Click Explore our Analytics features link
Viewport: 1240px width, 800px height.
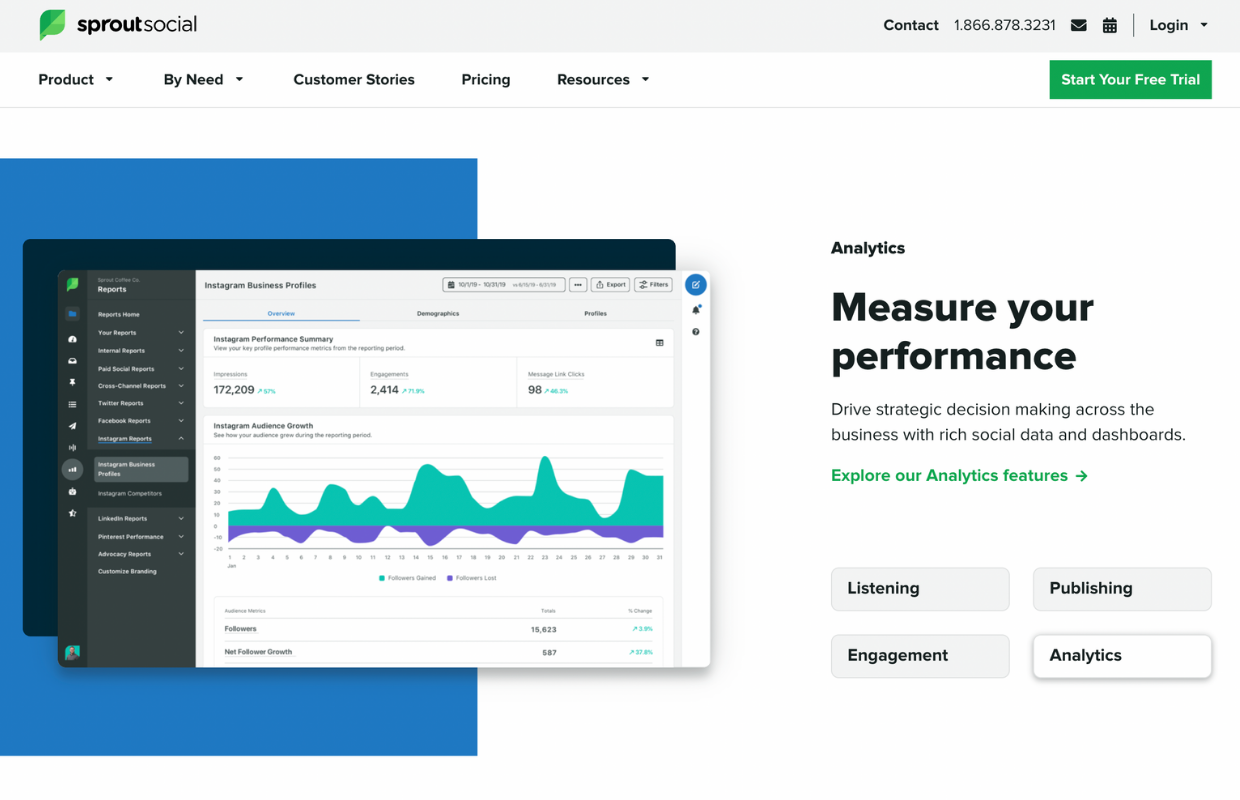(959, 476)
